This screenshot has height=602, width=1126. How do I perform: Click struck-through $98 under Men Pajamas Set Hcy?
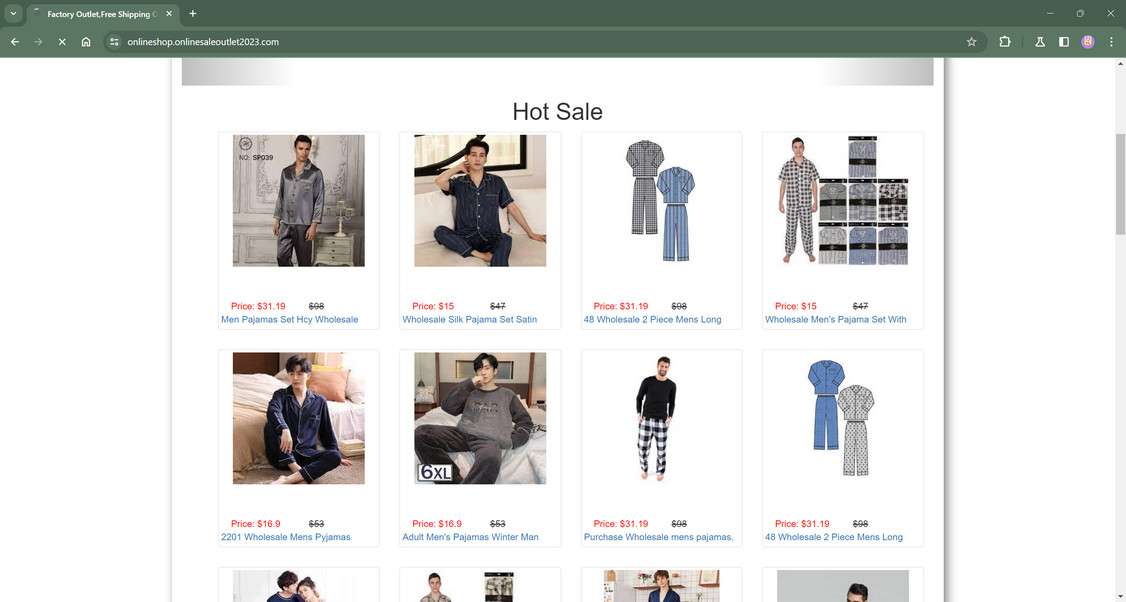[x=316, y=306]
